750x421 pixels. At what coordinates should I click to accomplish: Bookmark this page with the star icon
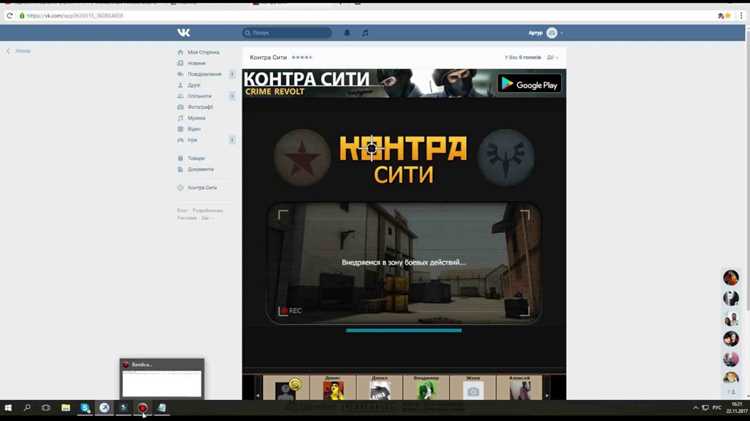[728, 16]
